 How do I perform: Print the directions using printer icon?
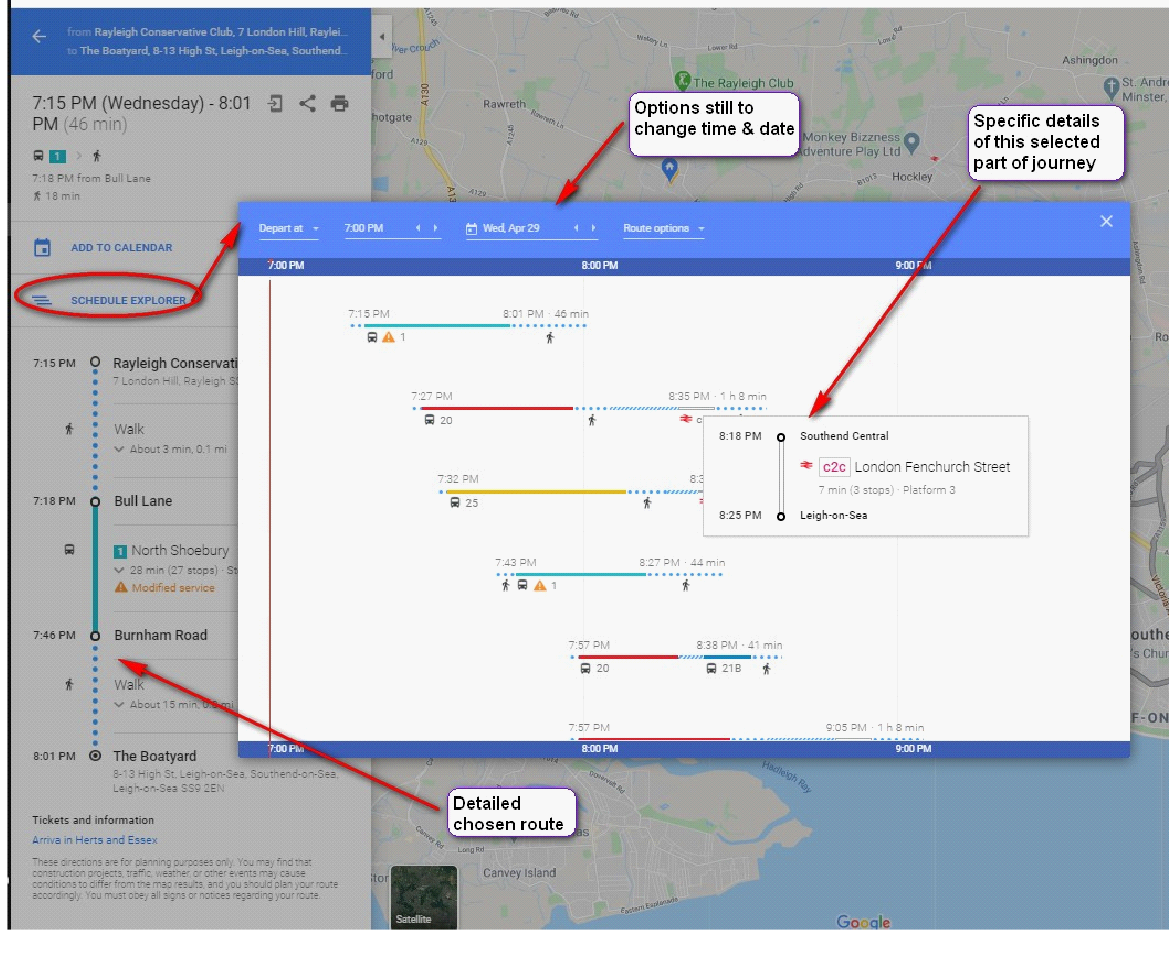click(340, 103)
